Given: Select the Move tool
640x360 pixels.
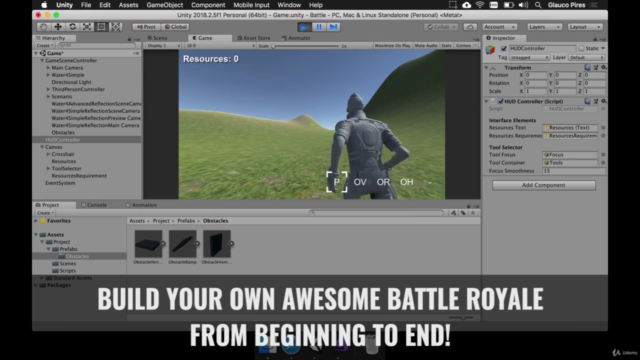Looking at the screenshot, I should 58,27.
